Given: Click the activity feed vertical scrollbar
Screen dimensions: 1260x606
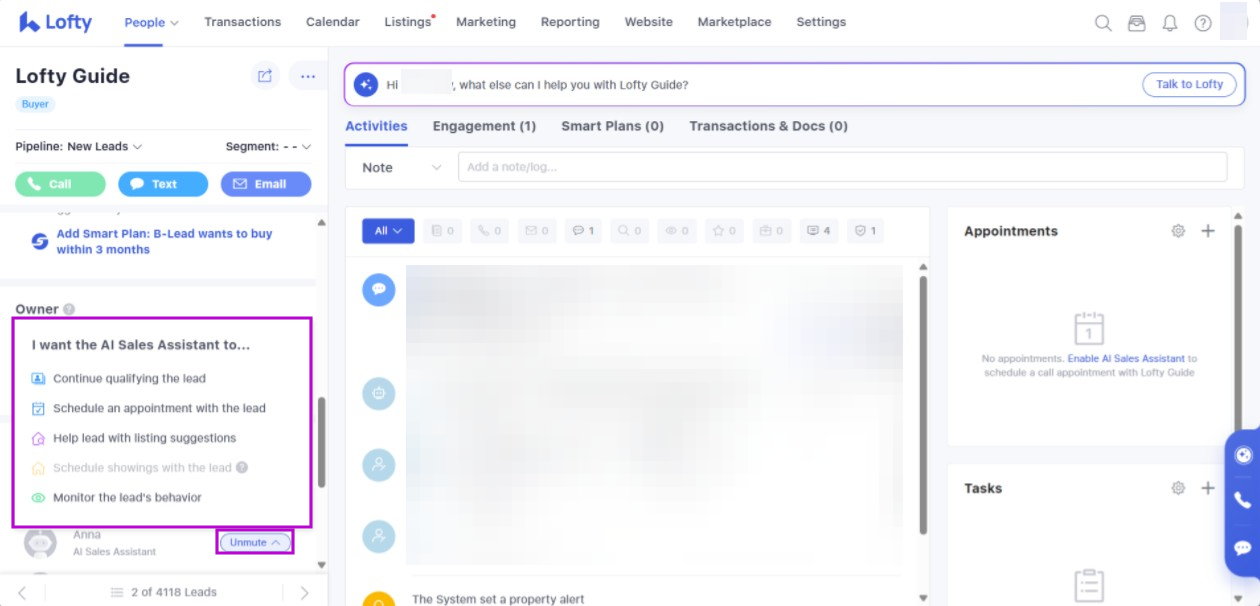Looking at the screenshot, I should [922, 400].
